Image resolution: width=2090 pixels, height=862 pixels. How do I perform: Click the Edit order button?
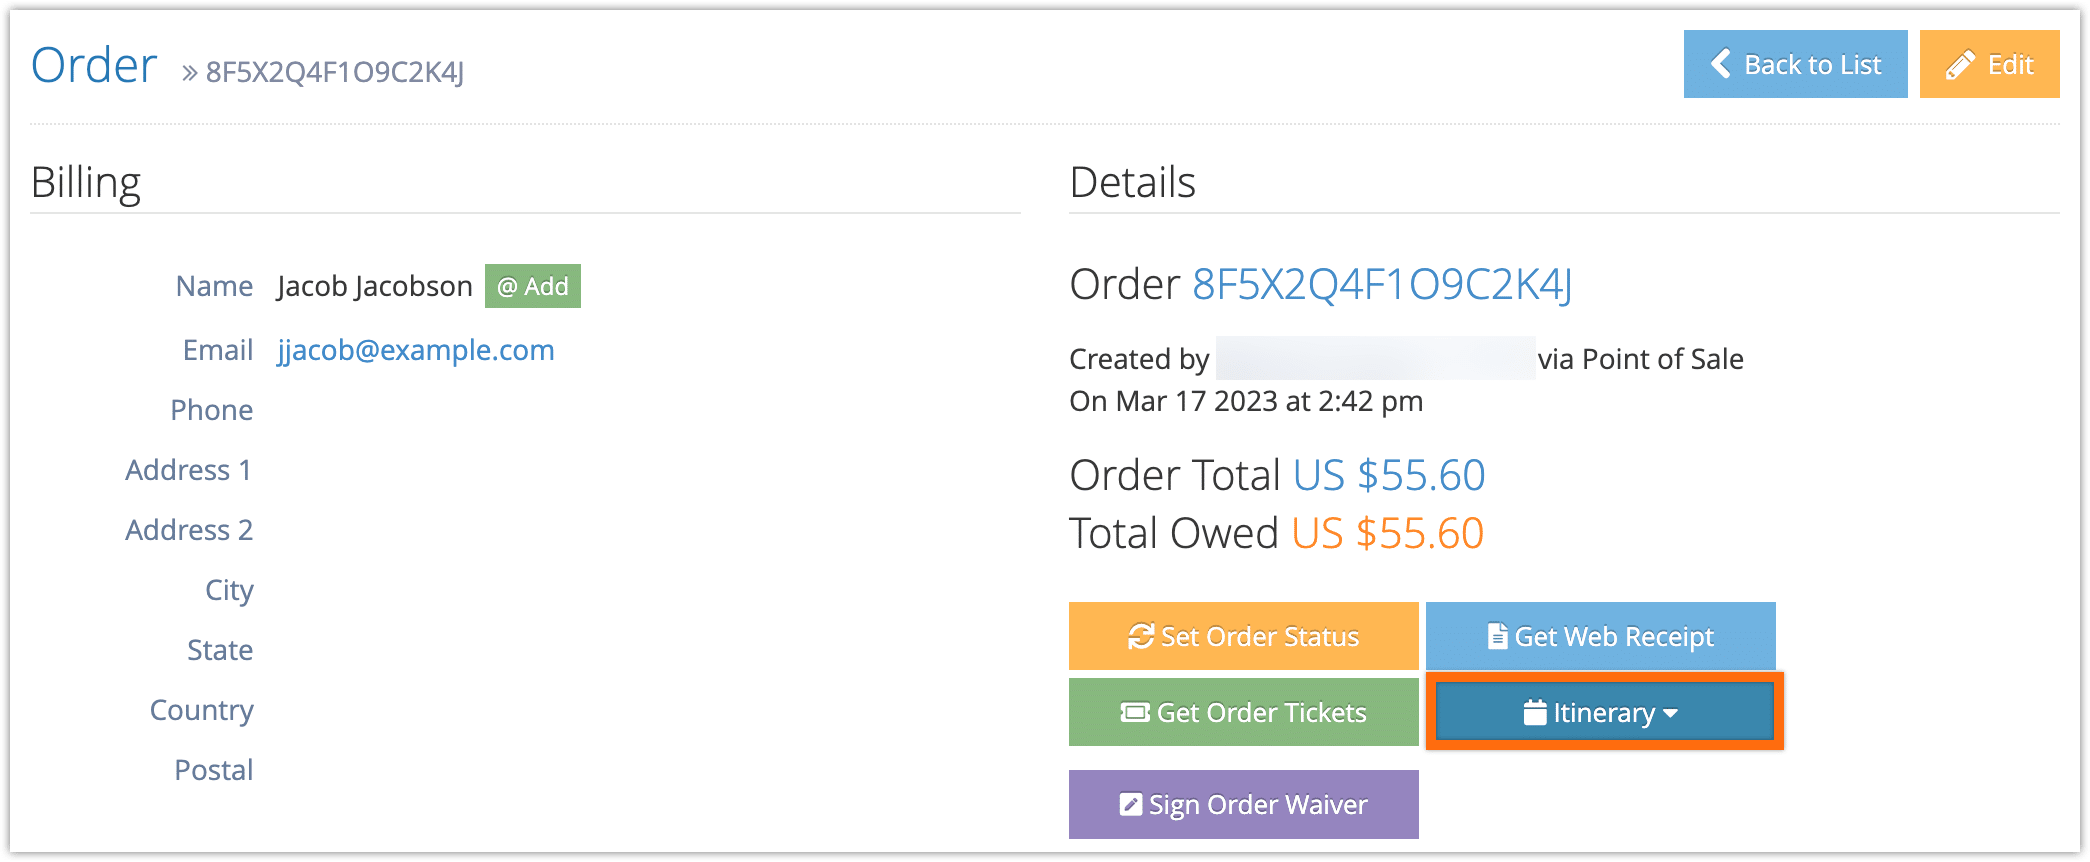pyautogui.click(x=1989, y=64)
